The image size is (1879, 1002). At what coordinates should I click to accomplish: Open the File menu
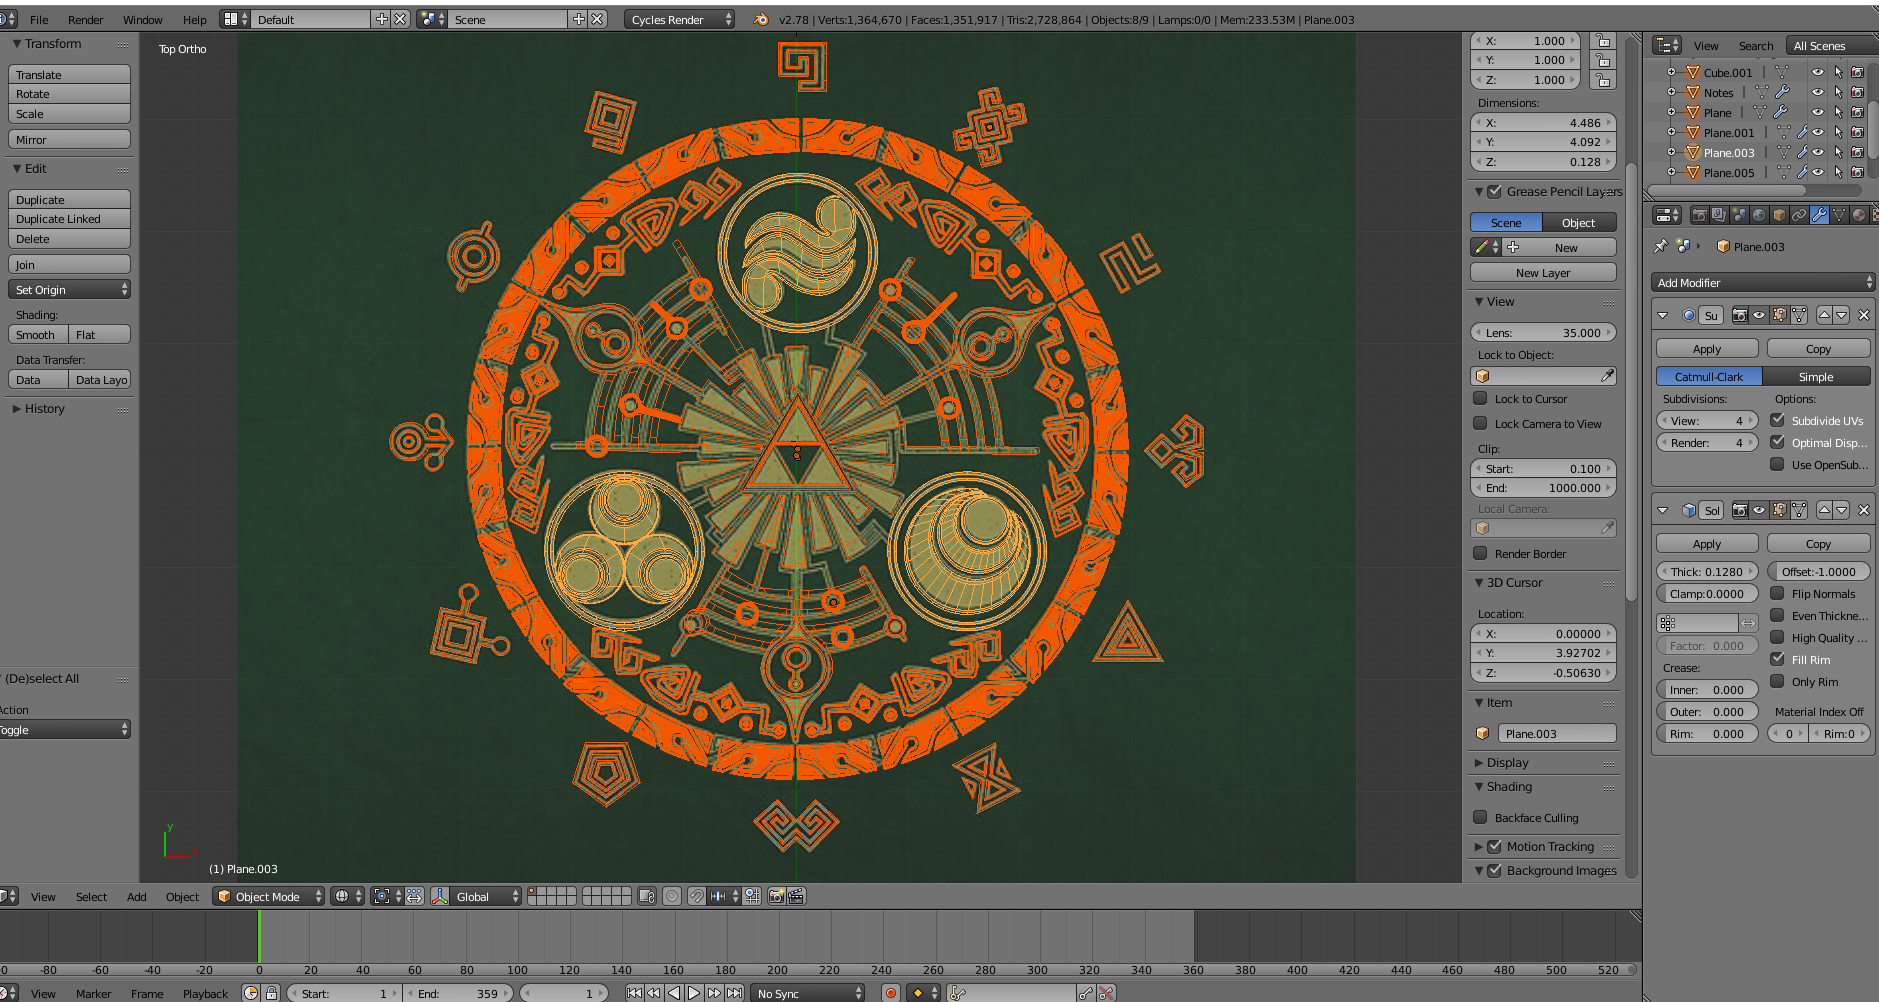(39, 19)
